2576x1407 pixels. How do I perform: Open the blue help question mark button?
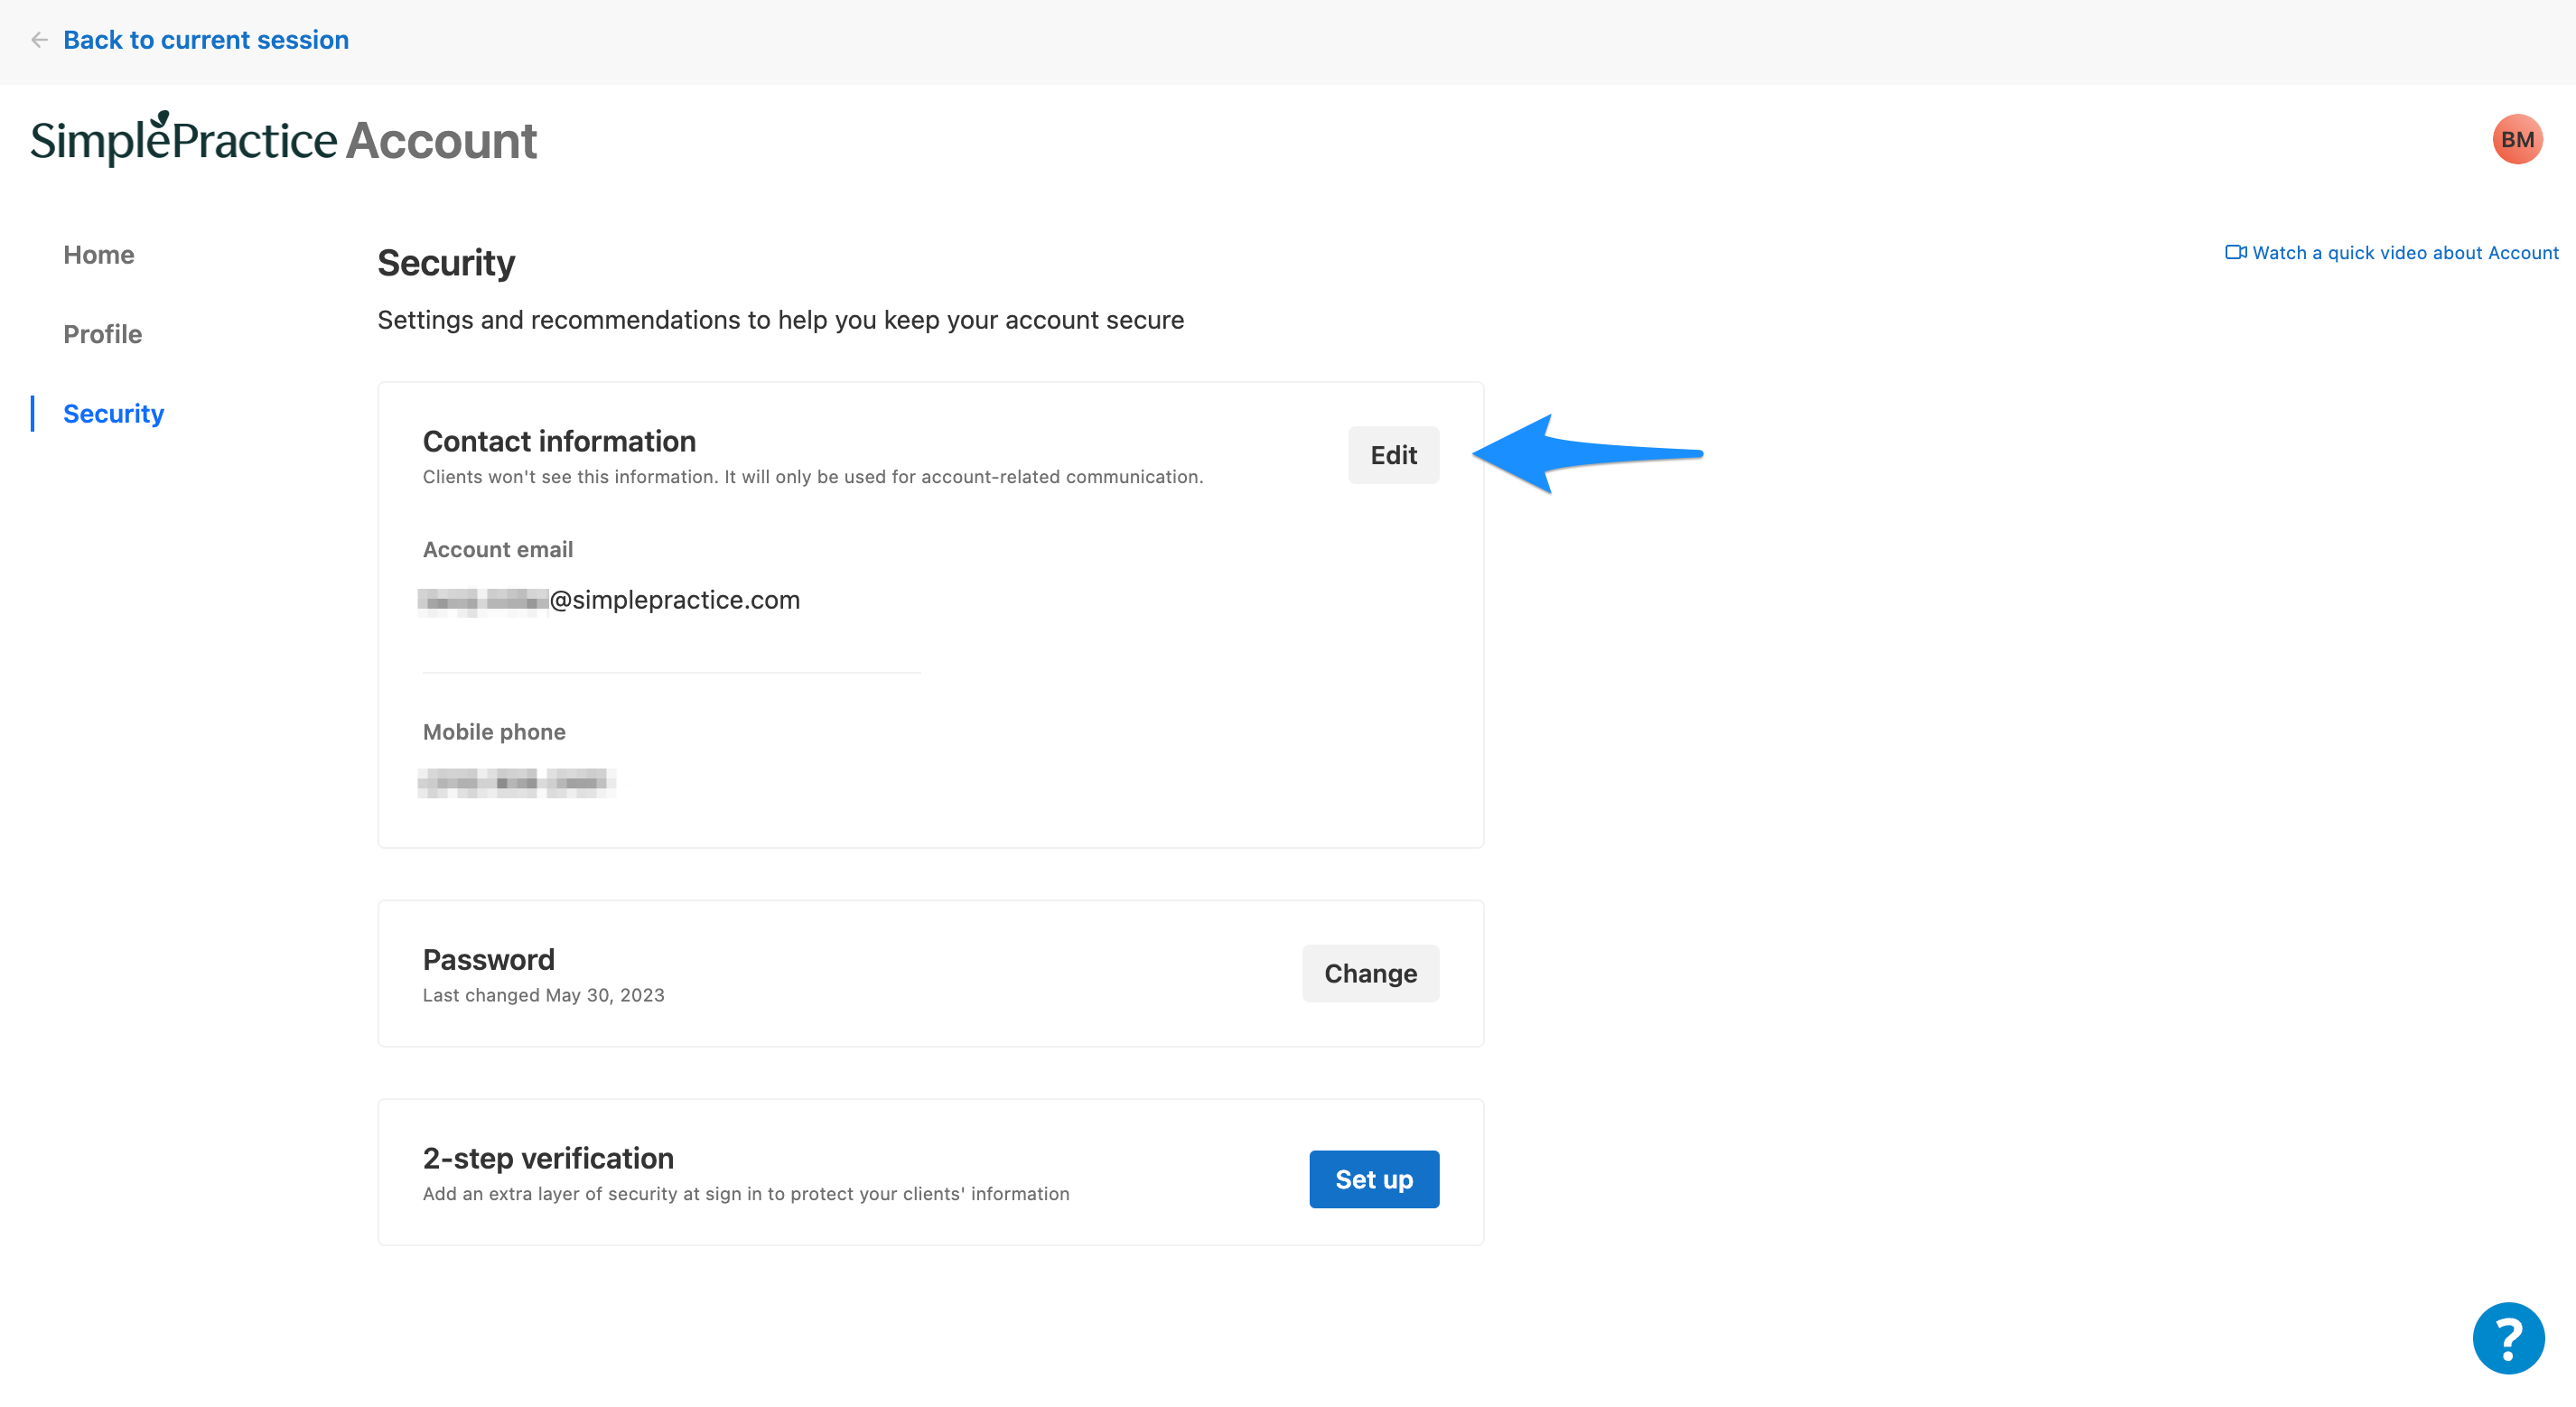click(x=2508, y=1338)
